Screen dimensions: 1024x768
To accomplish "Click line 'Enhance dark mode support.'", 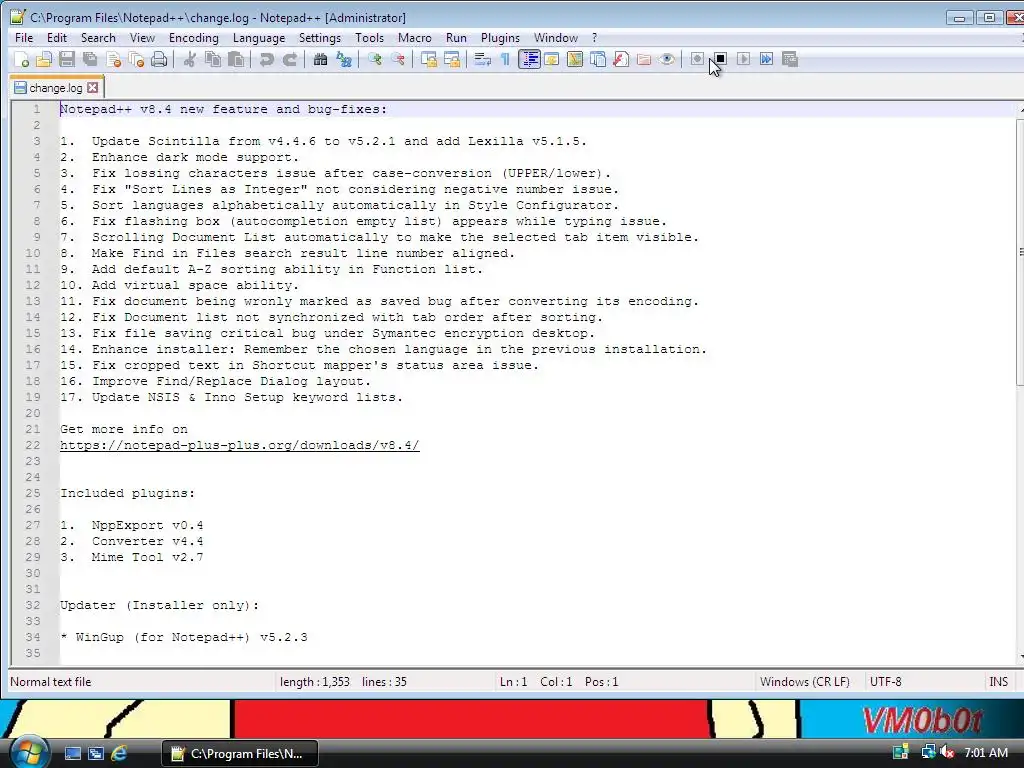I will coord(195,157).
